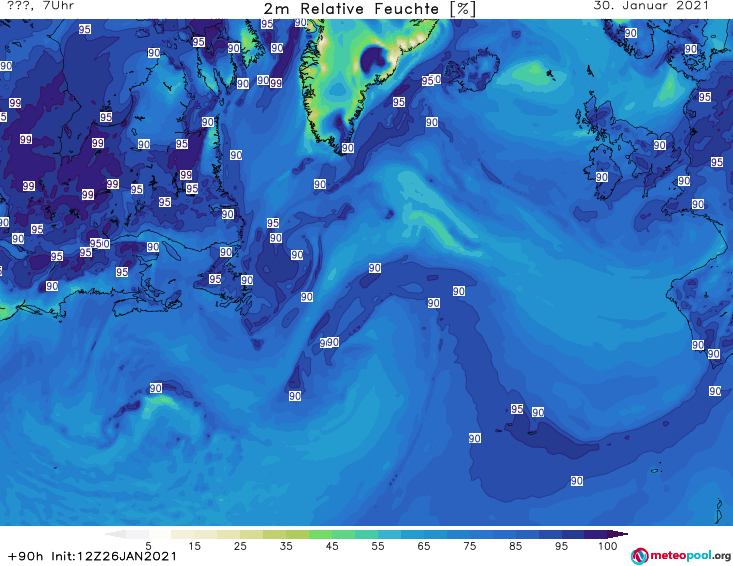This screenshot has height=566, width=733.
Task: Click the legend value "45"
Action: (x=332, y=546)
